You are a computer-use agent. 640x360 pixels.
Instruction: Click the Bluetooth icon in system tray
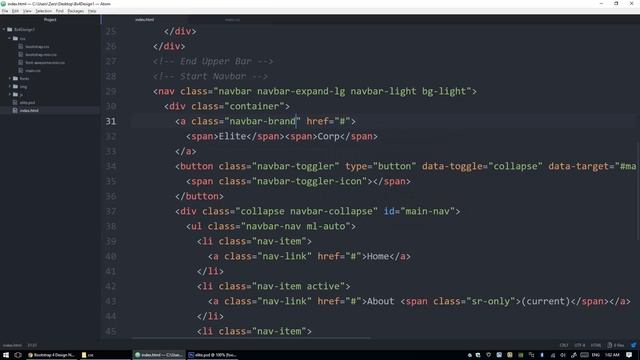(x=542, y=355)
